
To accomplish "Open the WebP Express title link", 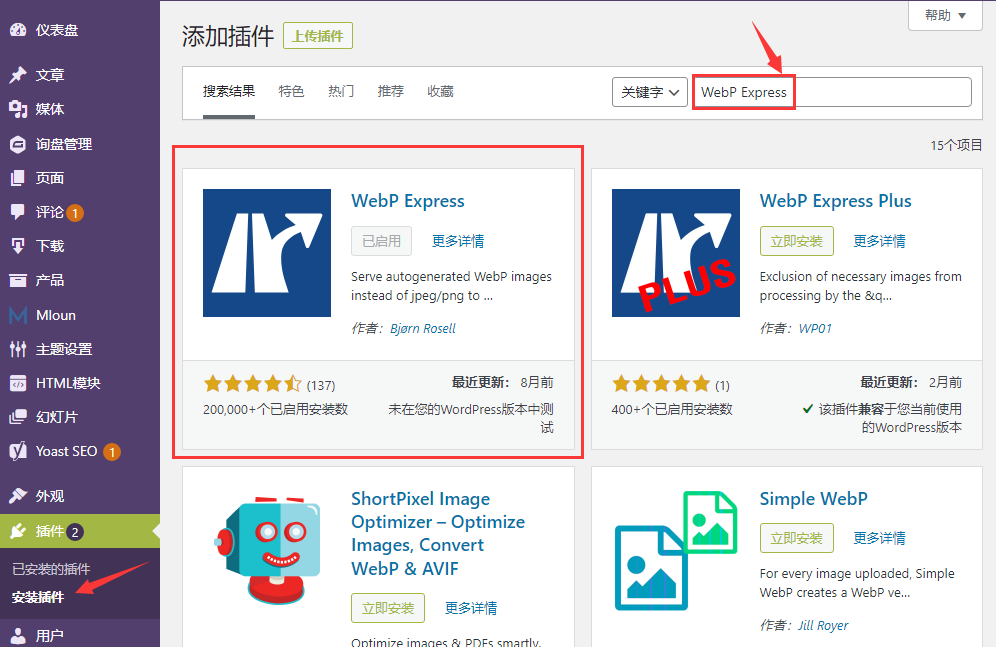I will (408, 201).
